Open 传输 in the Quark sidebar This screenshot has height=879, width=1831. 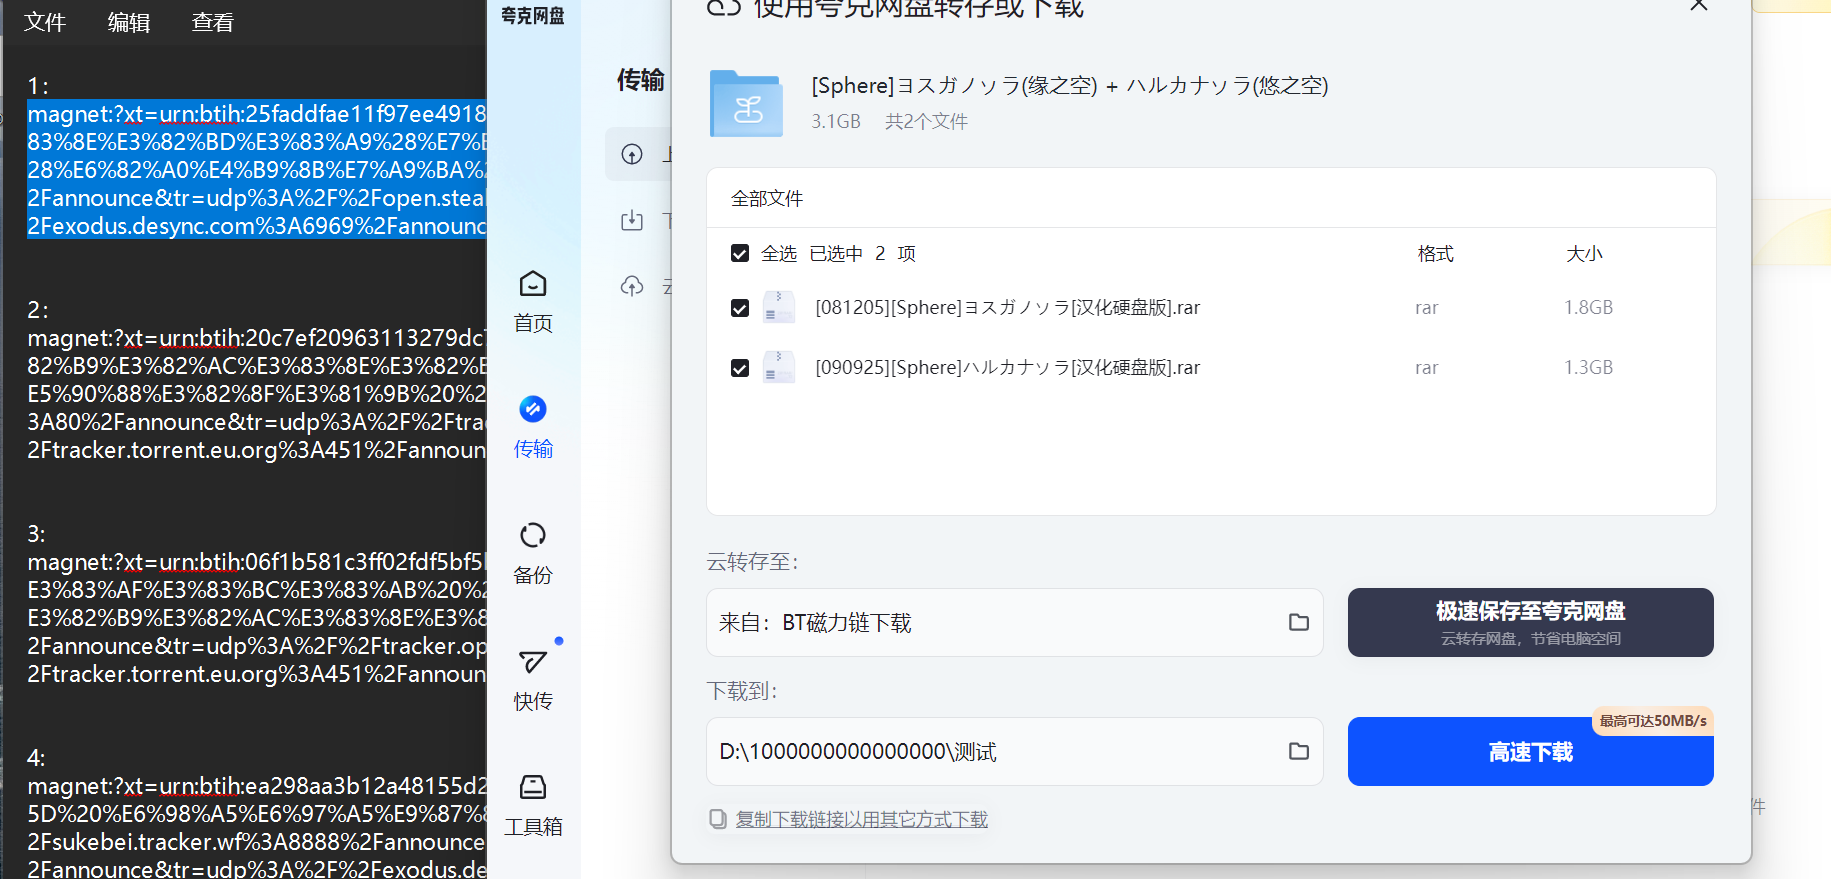point(533,428)
